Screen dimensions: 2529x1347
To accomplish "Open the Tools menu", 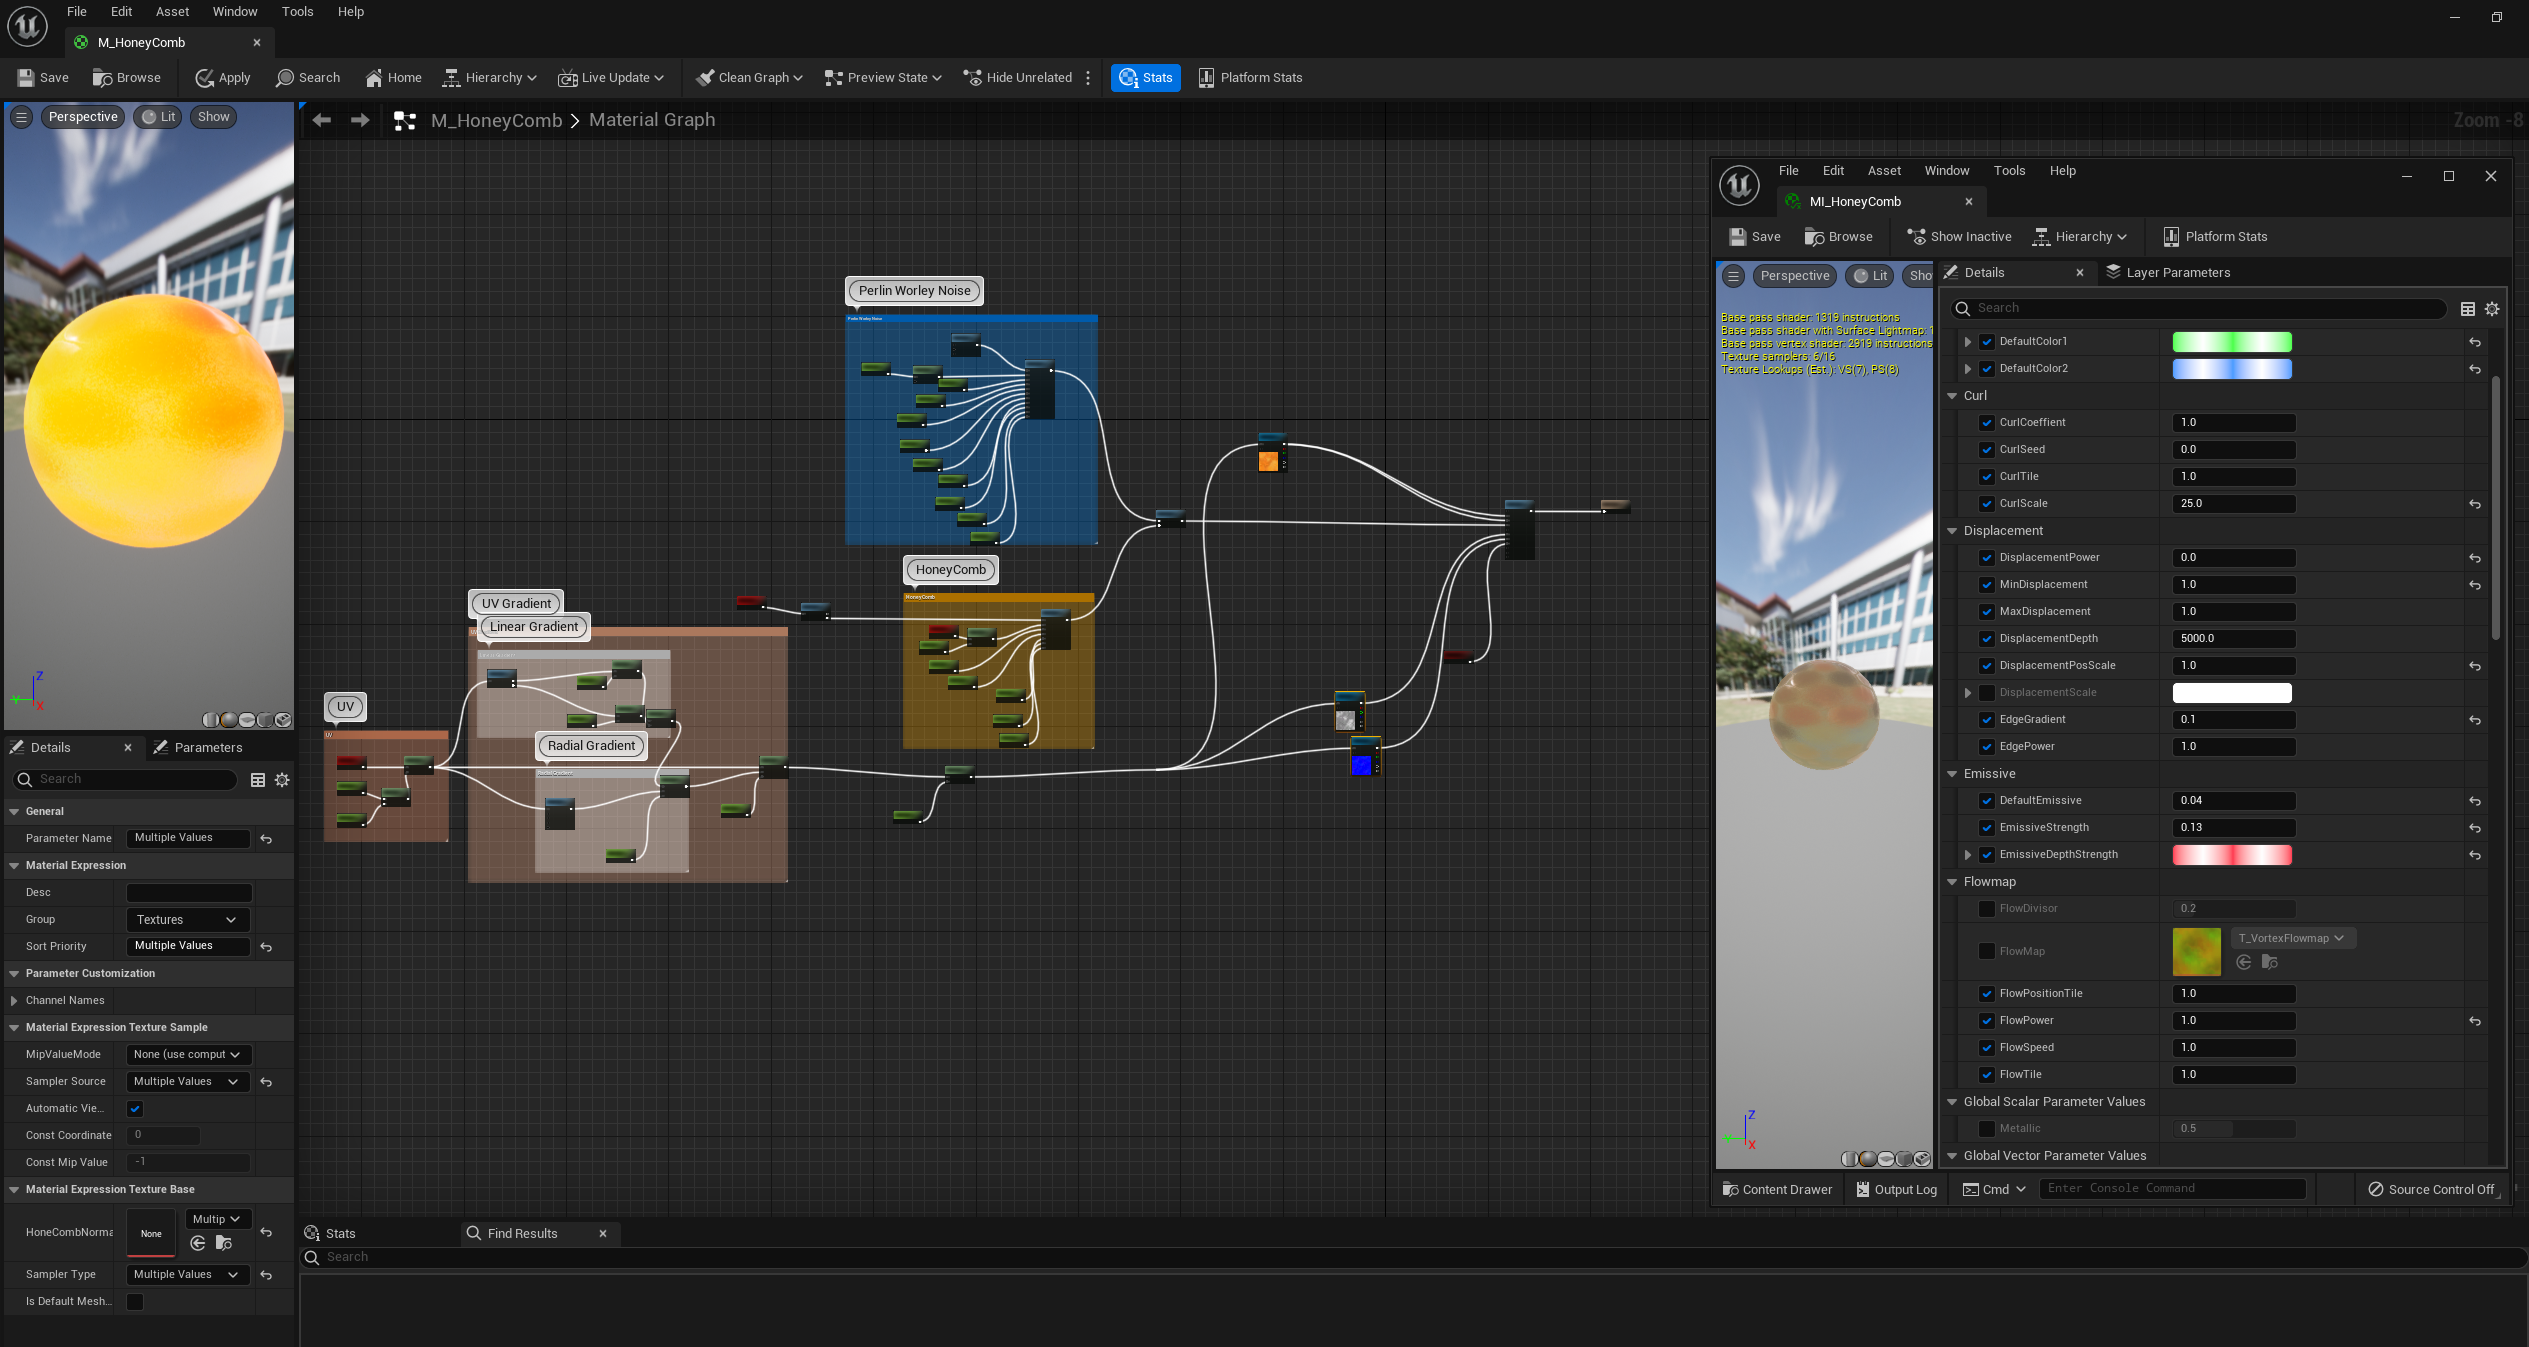I will tap(297, 11).
